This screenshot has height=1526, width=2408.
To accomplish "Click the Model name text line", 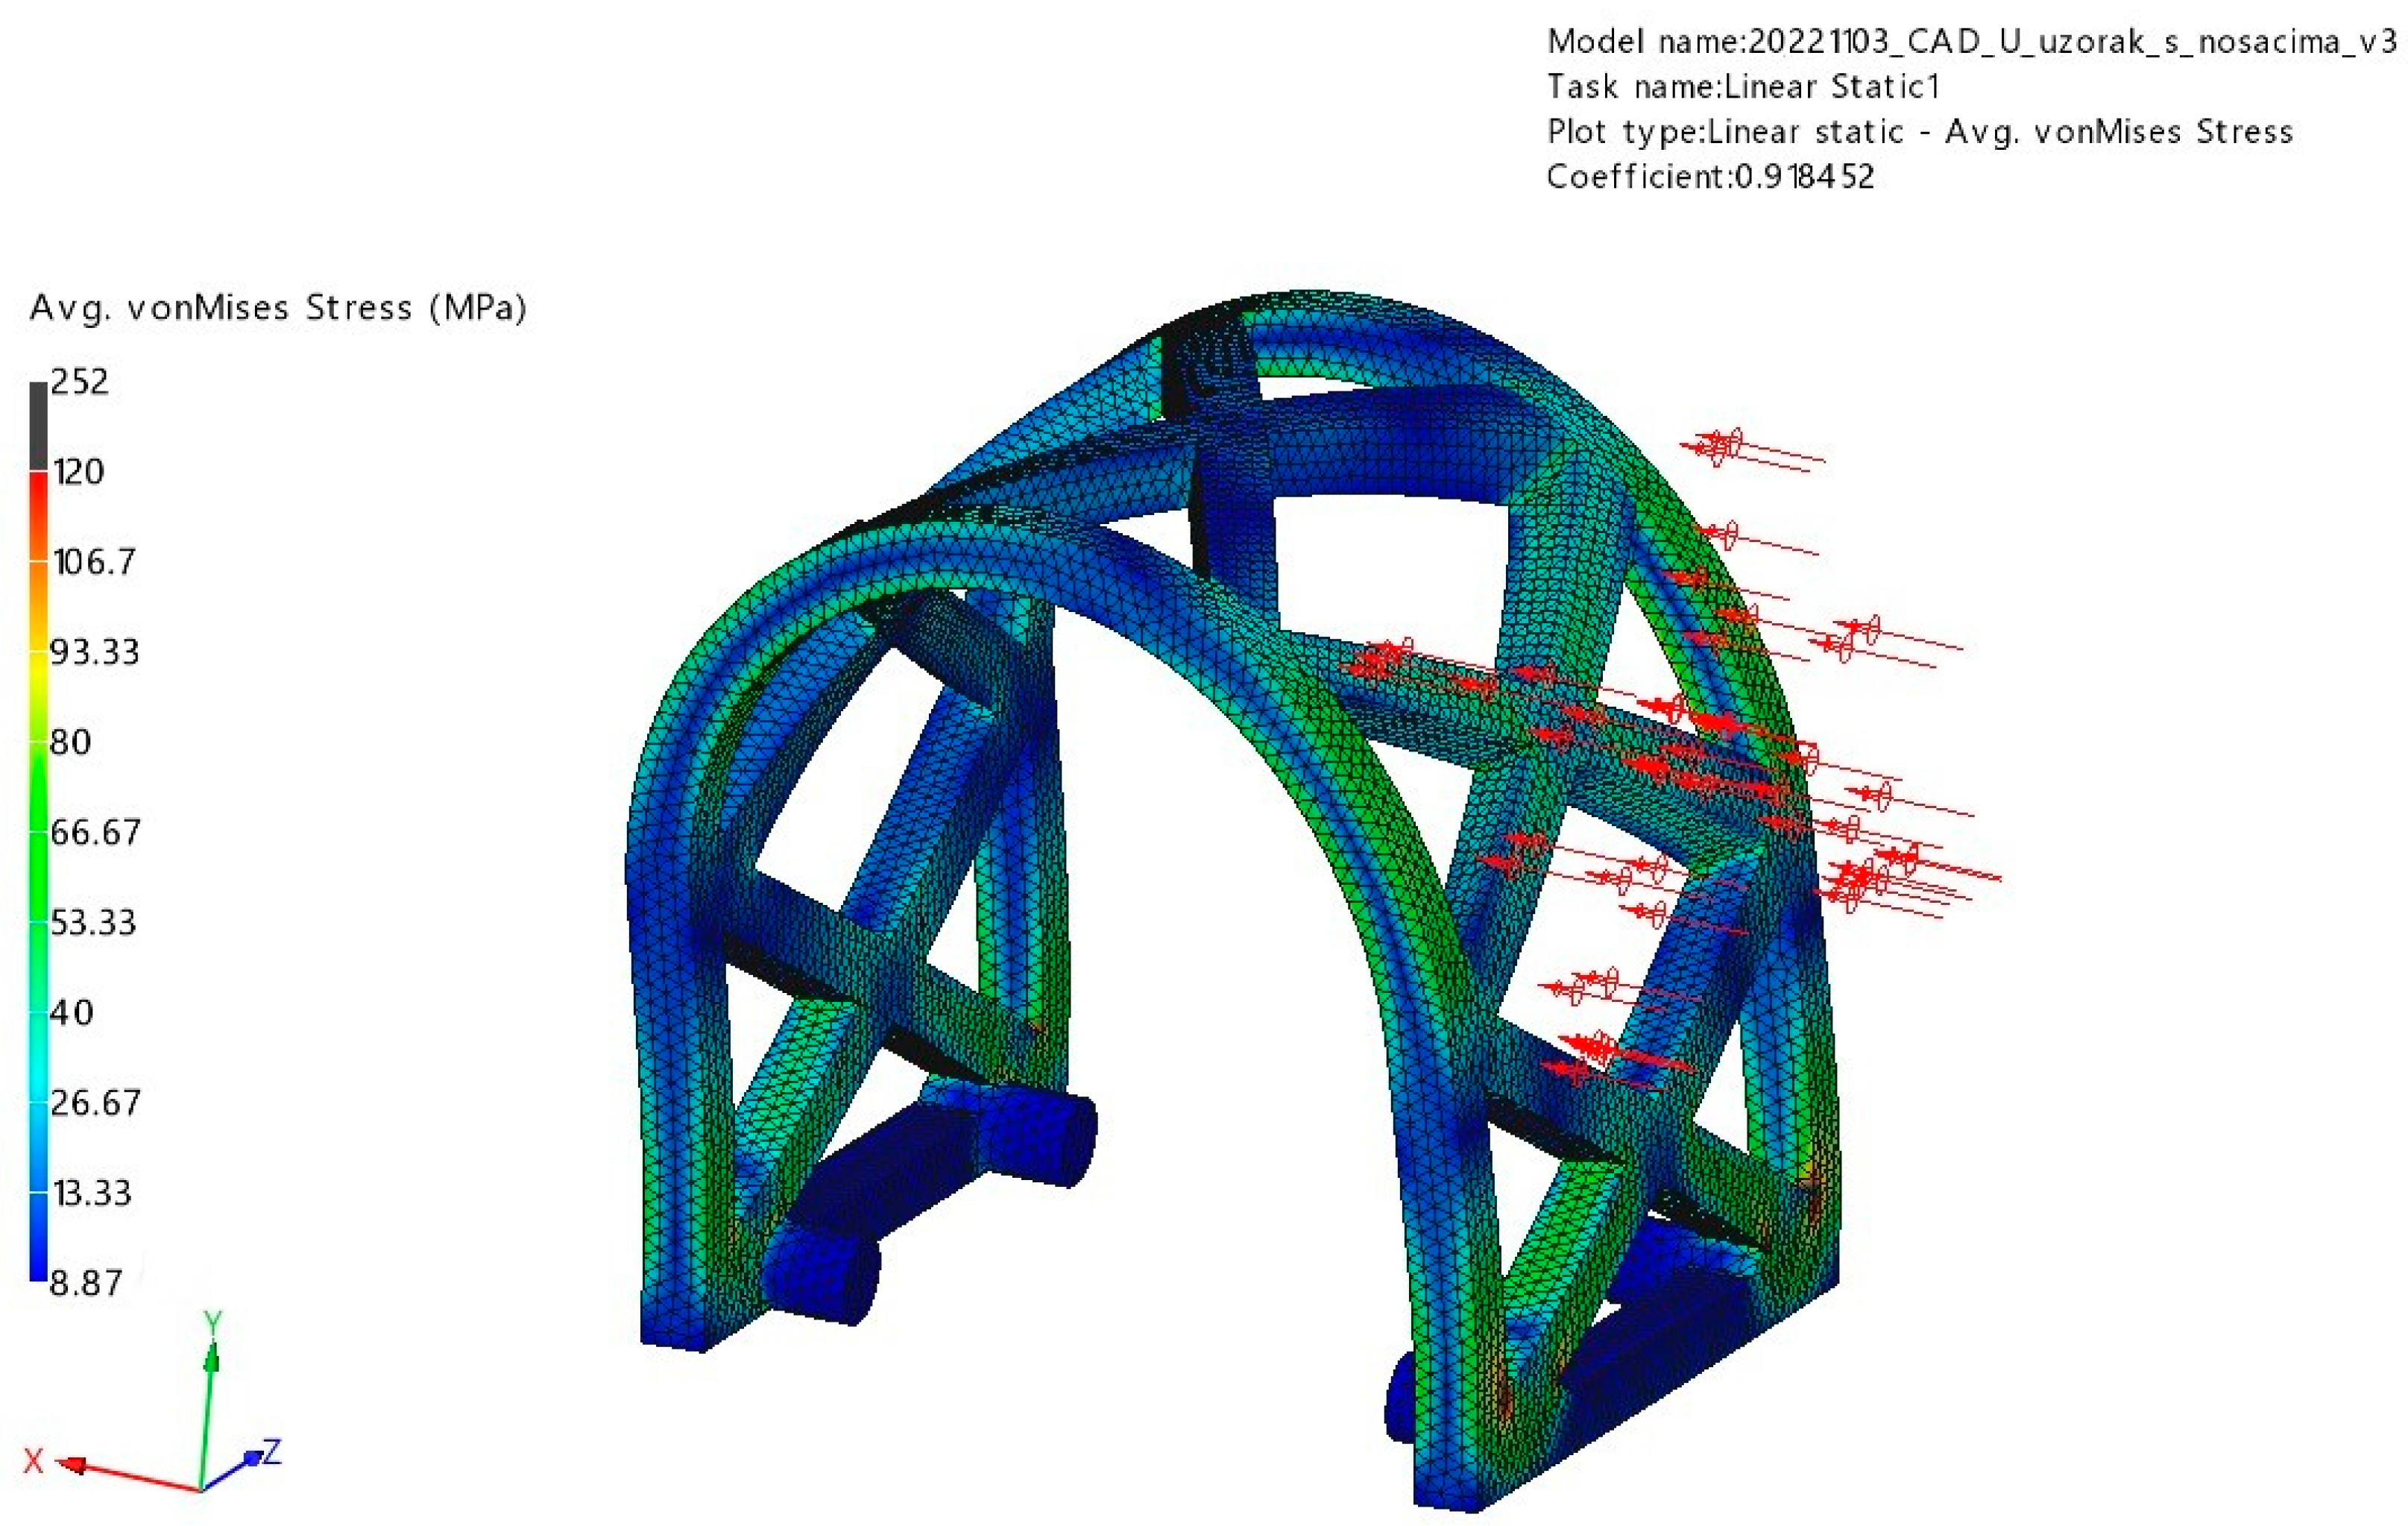I will click(1972, 42).
